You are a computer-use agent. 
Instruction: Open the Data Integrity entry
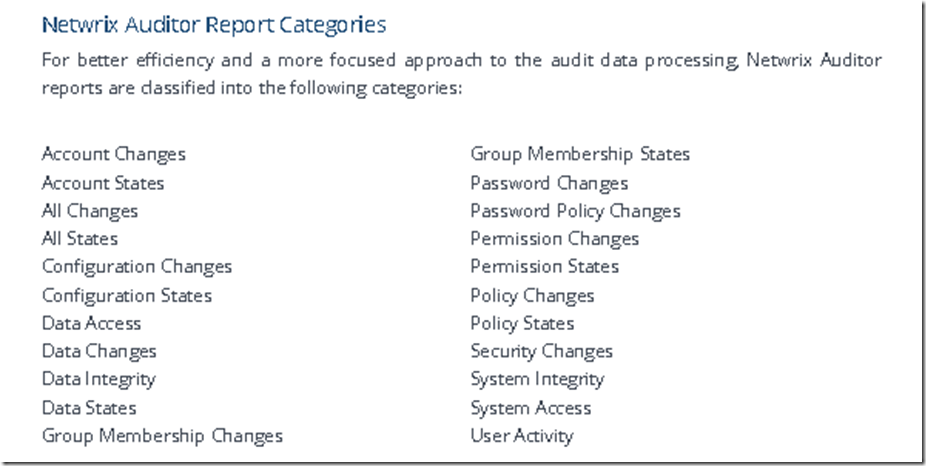click(99, 379)
